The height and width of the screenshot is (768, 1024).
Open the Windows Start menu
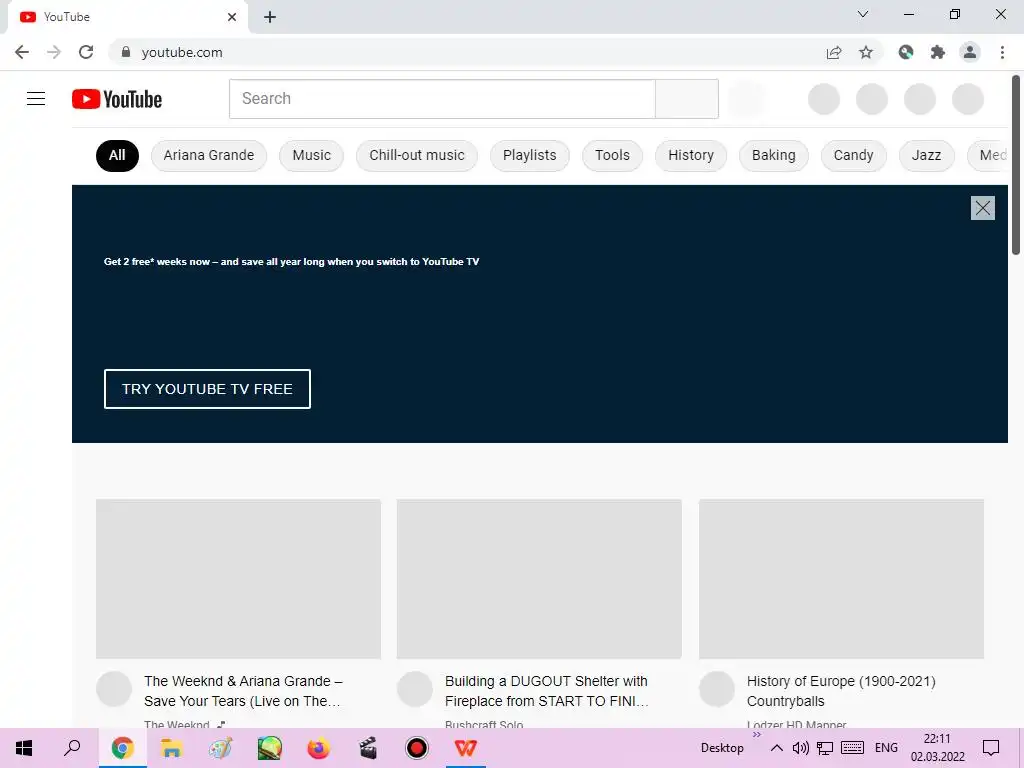click(x=24, y=748)
